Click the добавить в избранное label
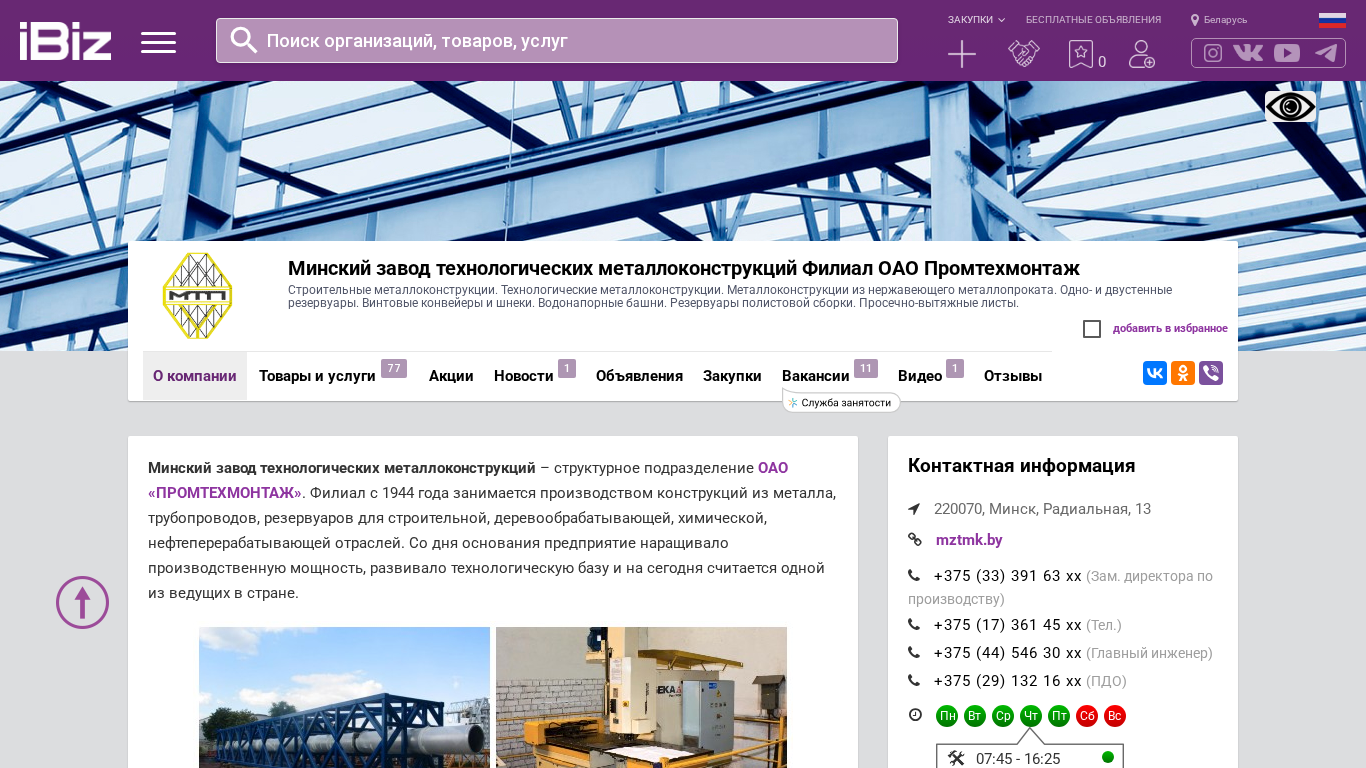 click(x=1170, y=329)
